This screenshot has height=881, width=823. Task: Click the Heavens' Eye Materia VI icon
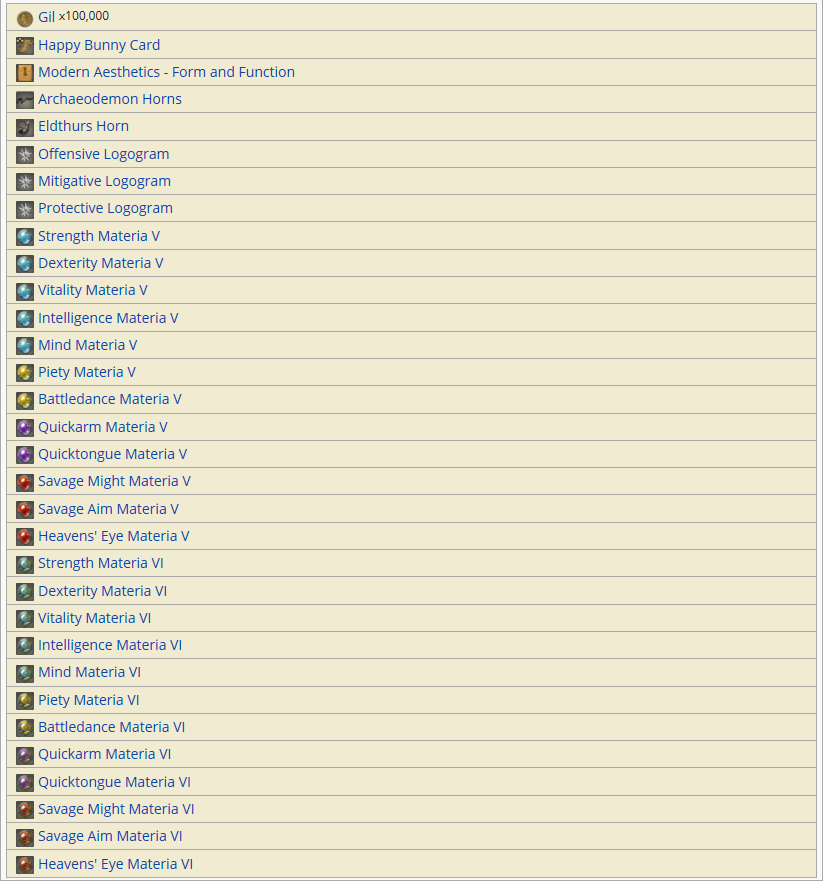25,865
